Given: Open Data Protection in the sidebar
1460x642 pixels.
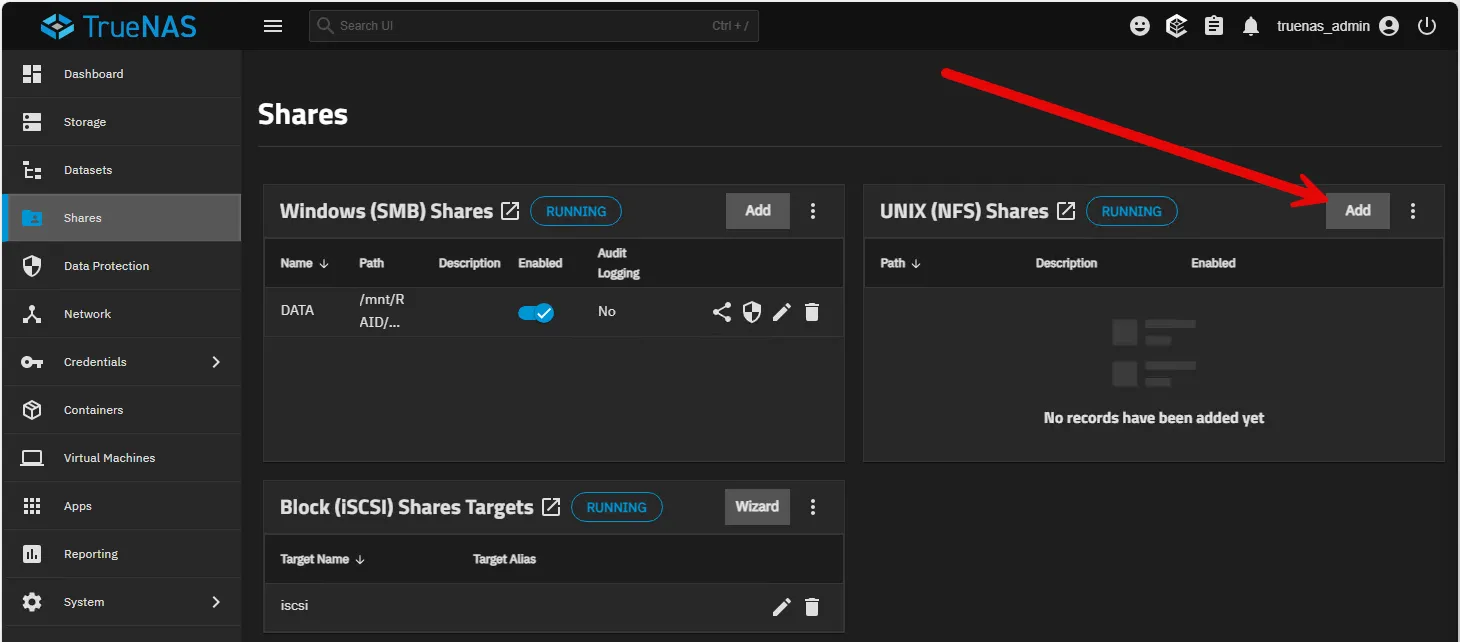Looking at the screenshot, I should coord(106,266).
